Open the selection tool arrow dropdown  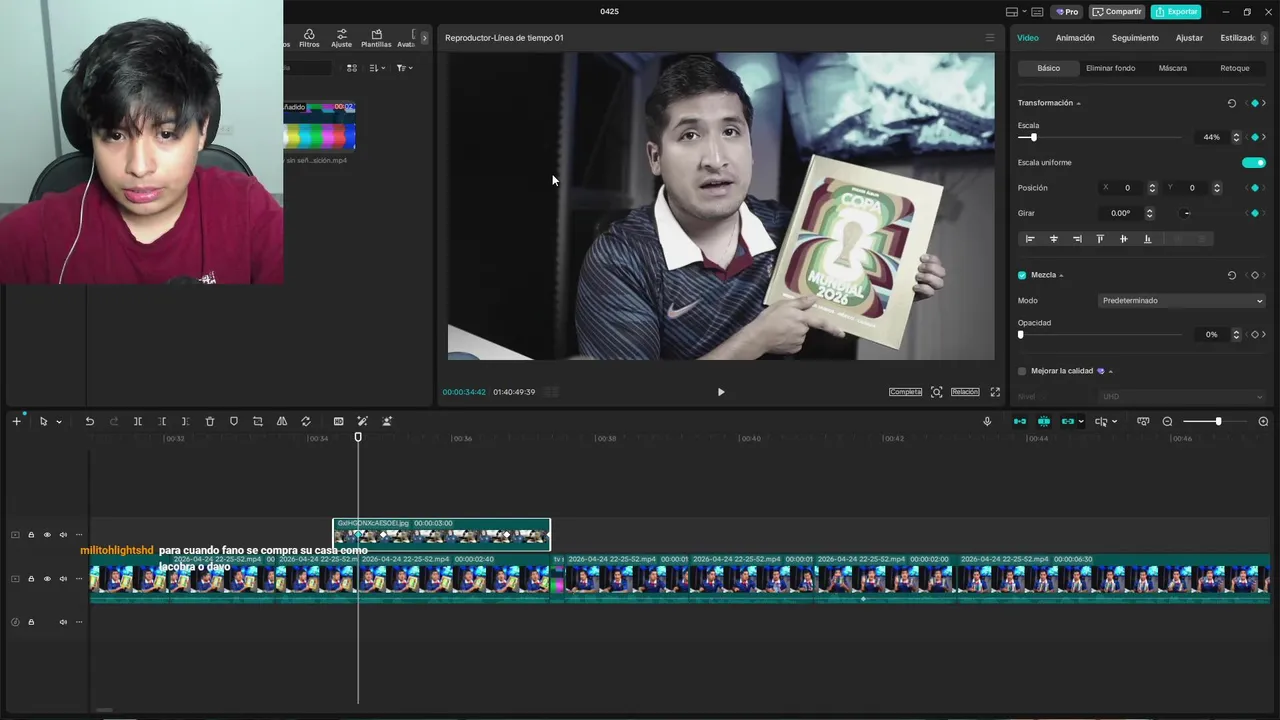coord(59,422)
